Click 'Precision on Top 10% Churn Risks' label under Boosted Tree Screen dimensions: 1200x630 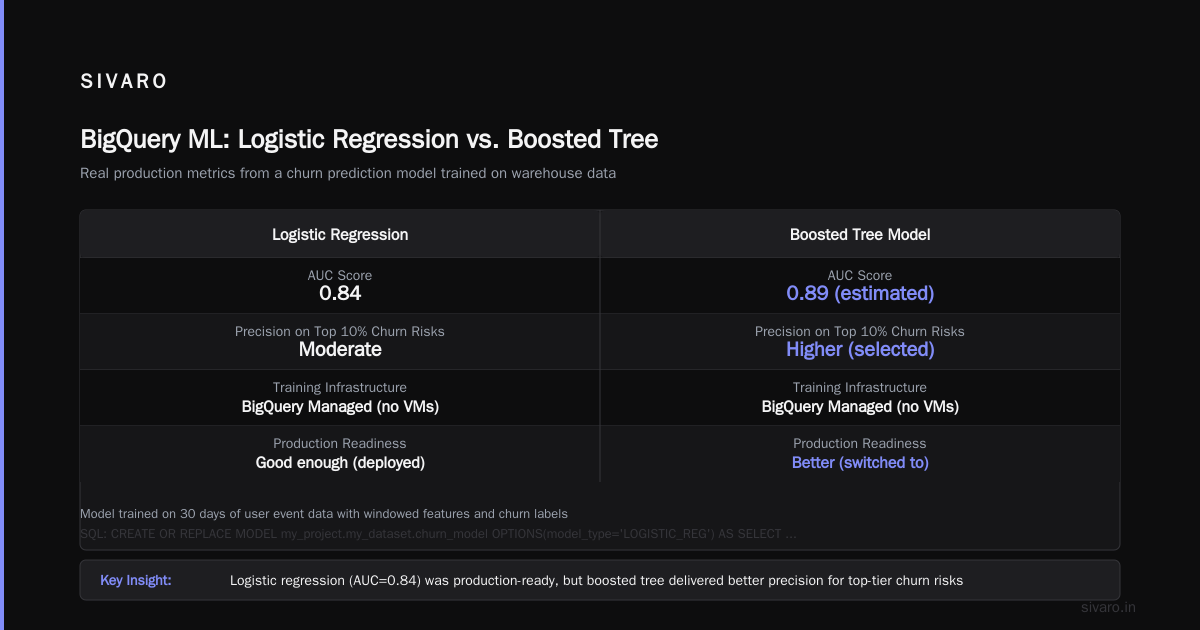[860, 331]
